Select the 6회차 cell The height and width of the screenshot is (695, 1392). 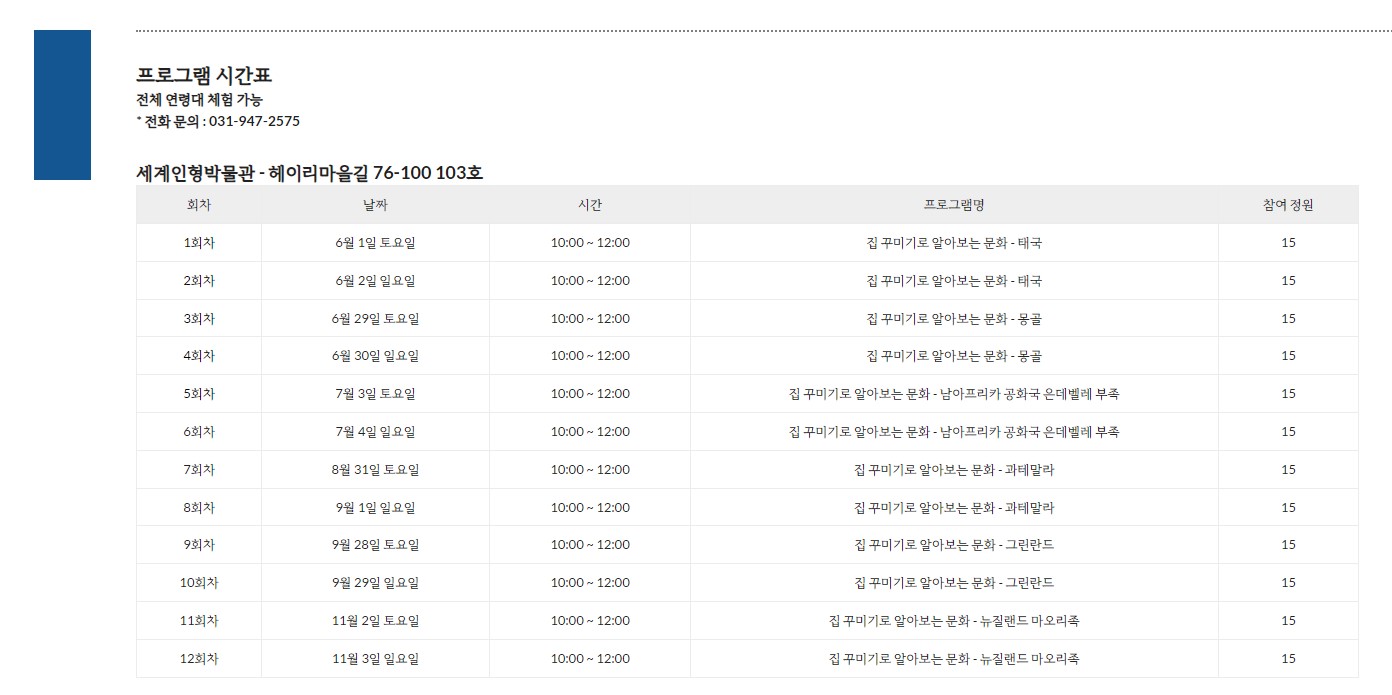[199, 432]
